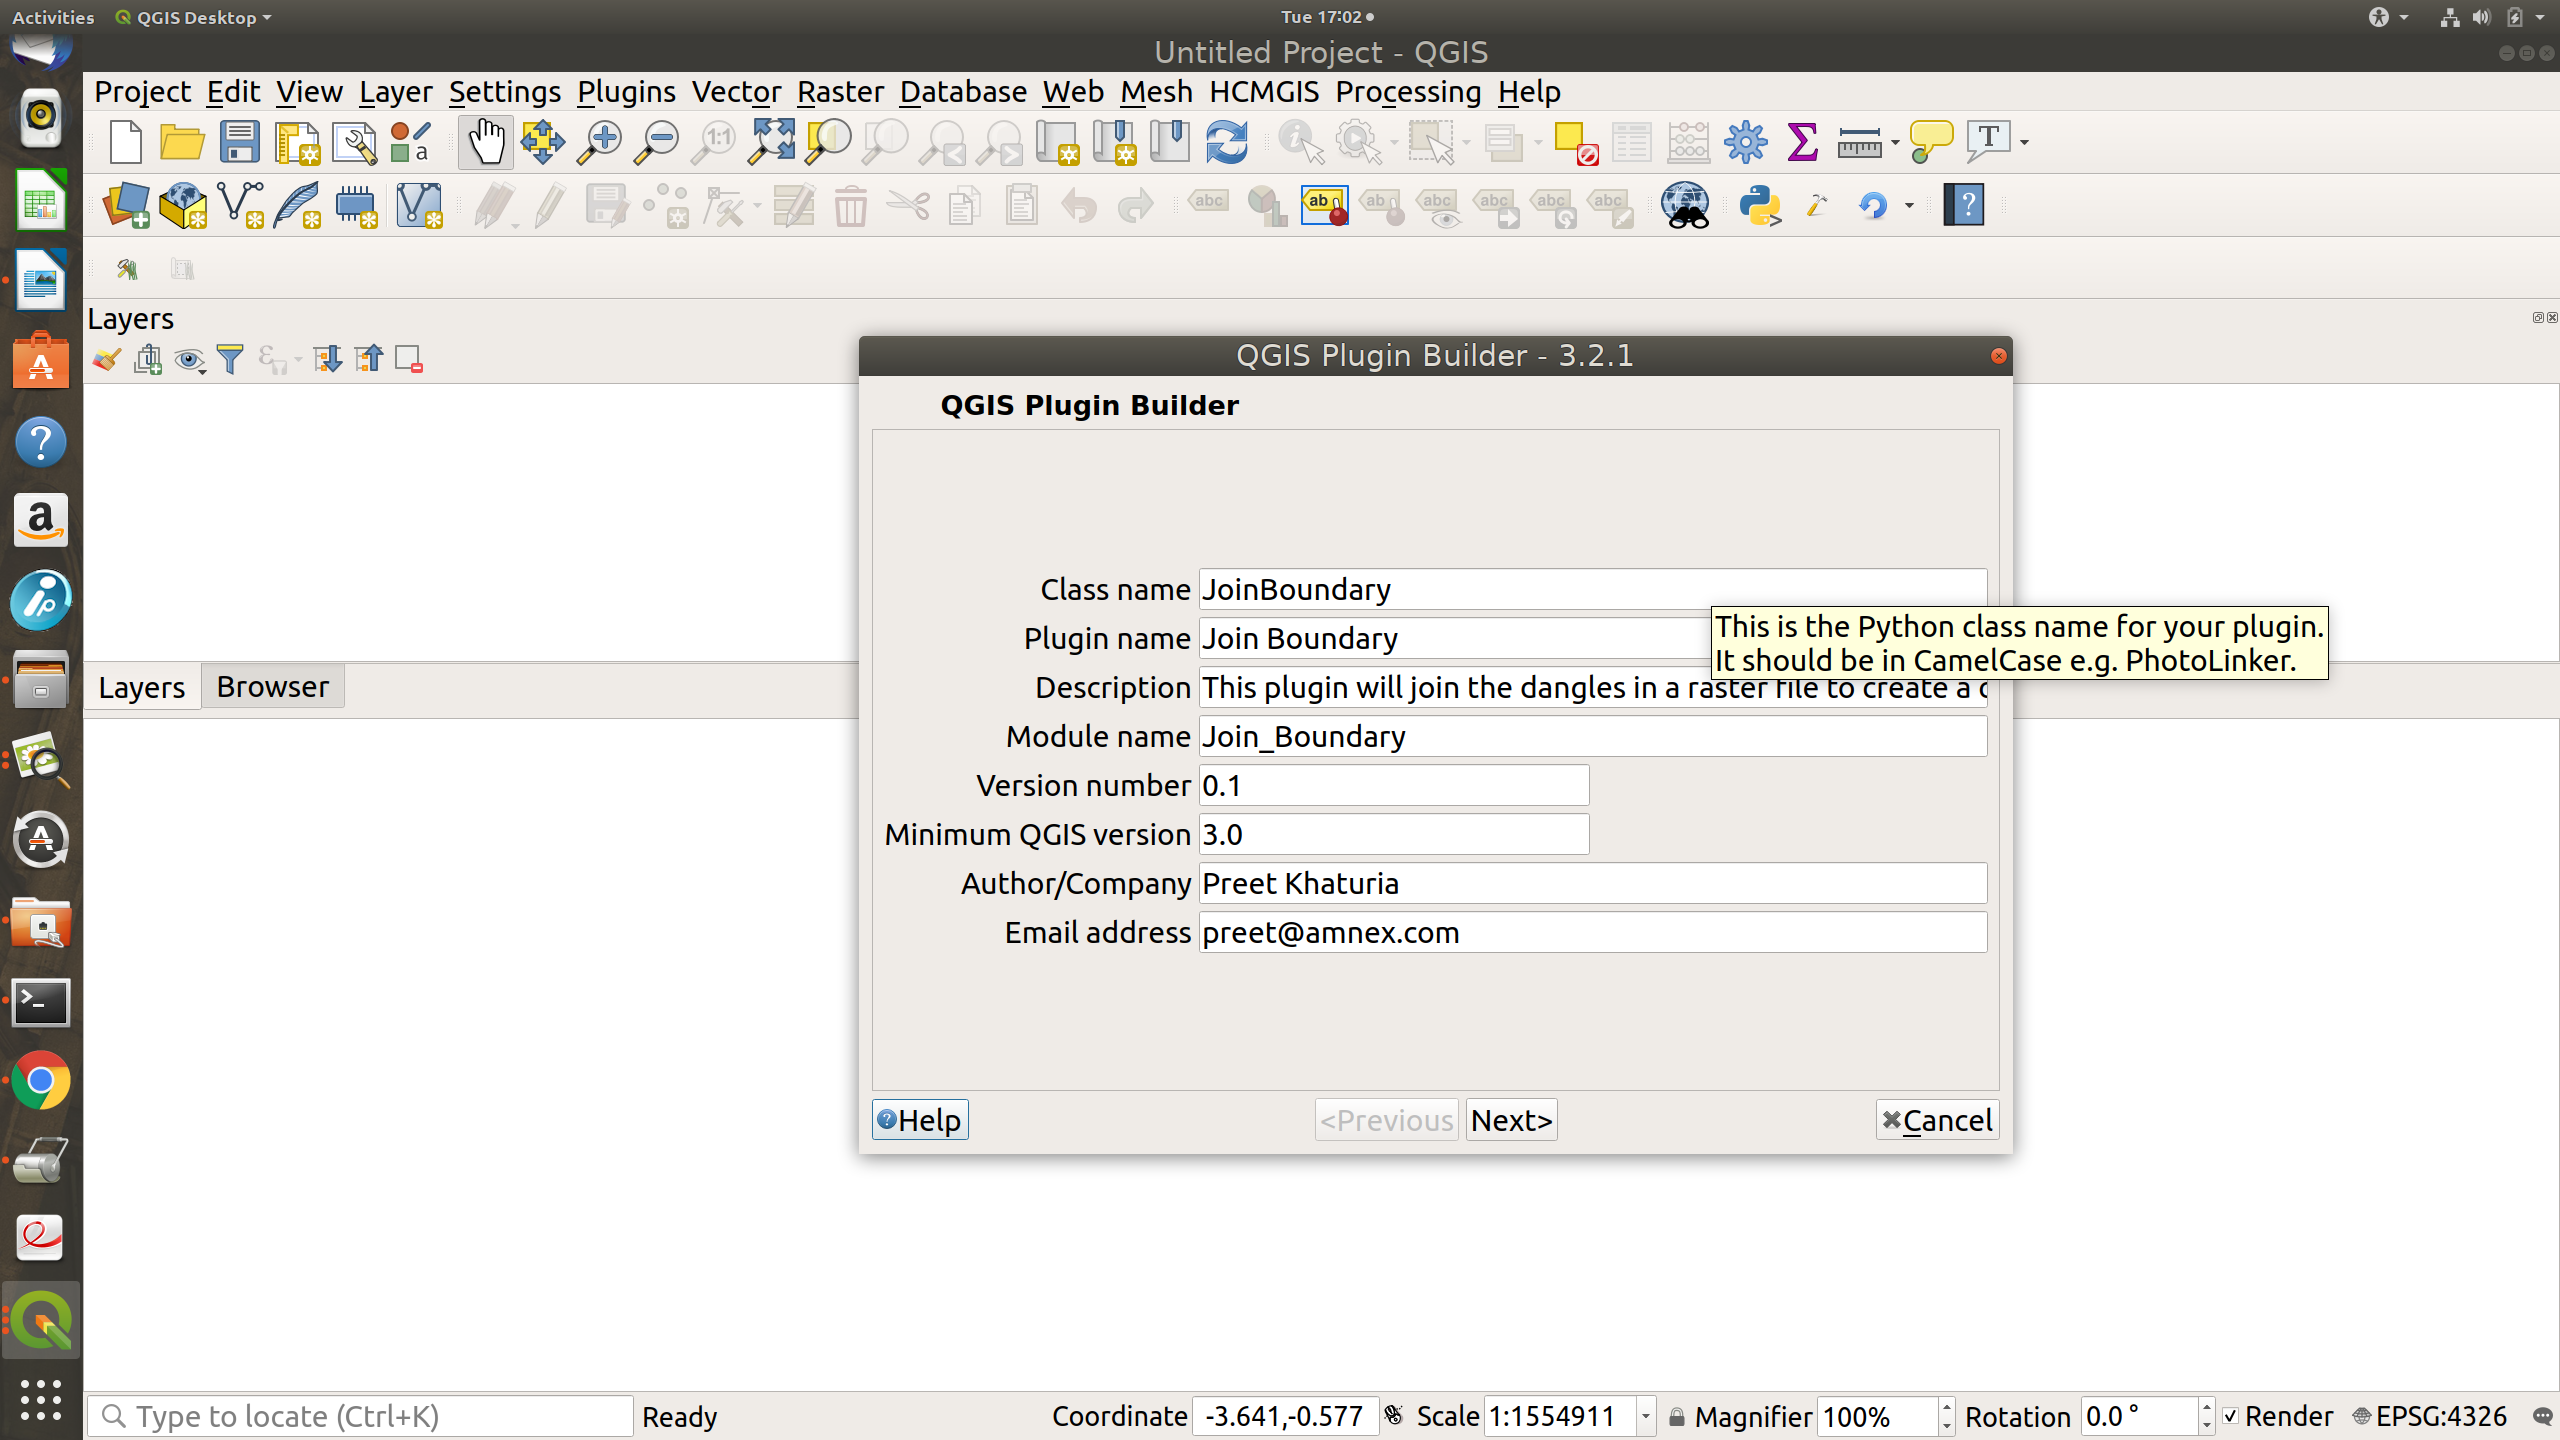Expand the Rotation value stepper

pos(2205,1416)
